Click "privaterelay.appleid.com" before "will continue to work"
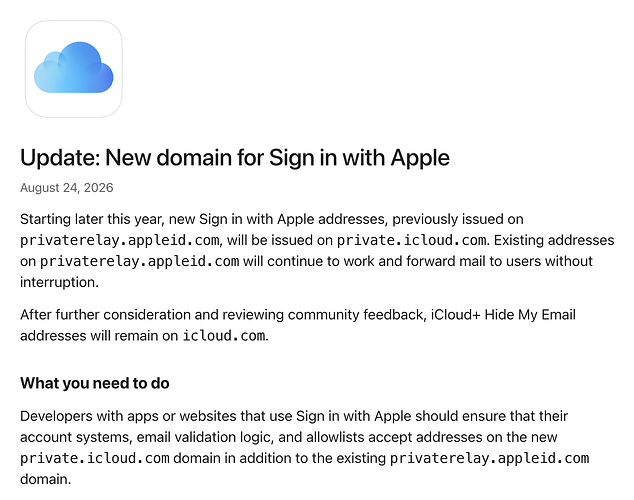The image size is (634, 500). click(139, 262)
